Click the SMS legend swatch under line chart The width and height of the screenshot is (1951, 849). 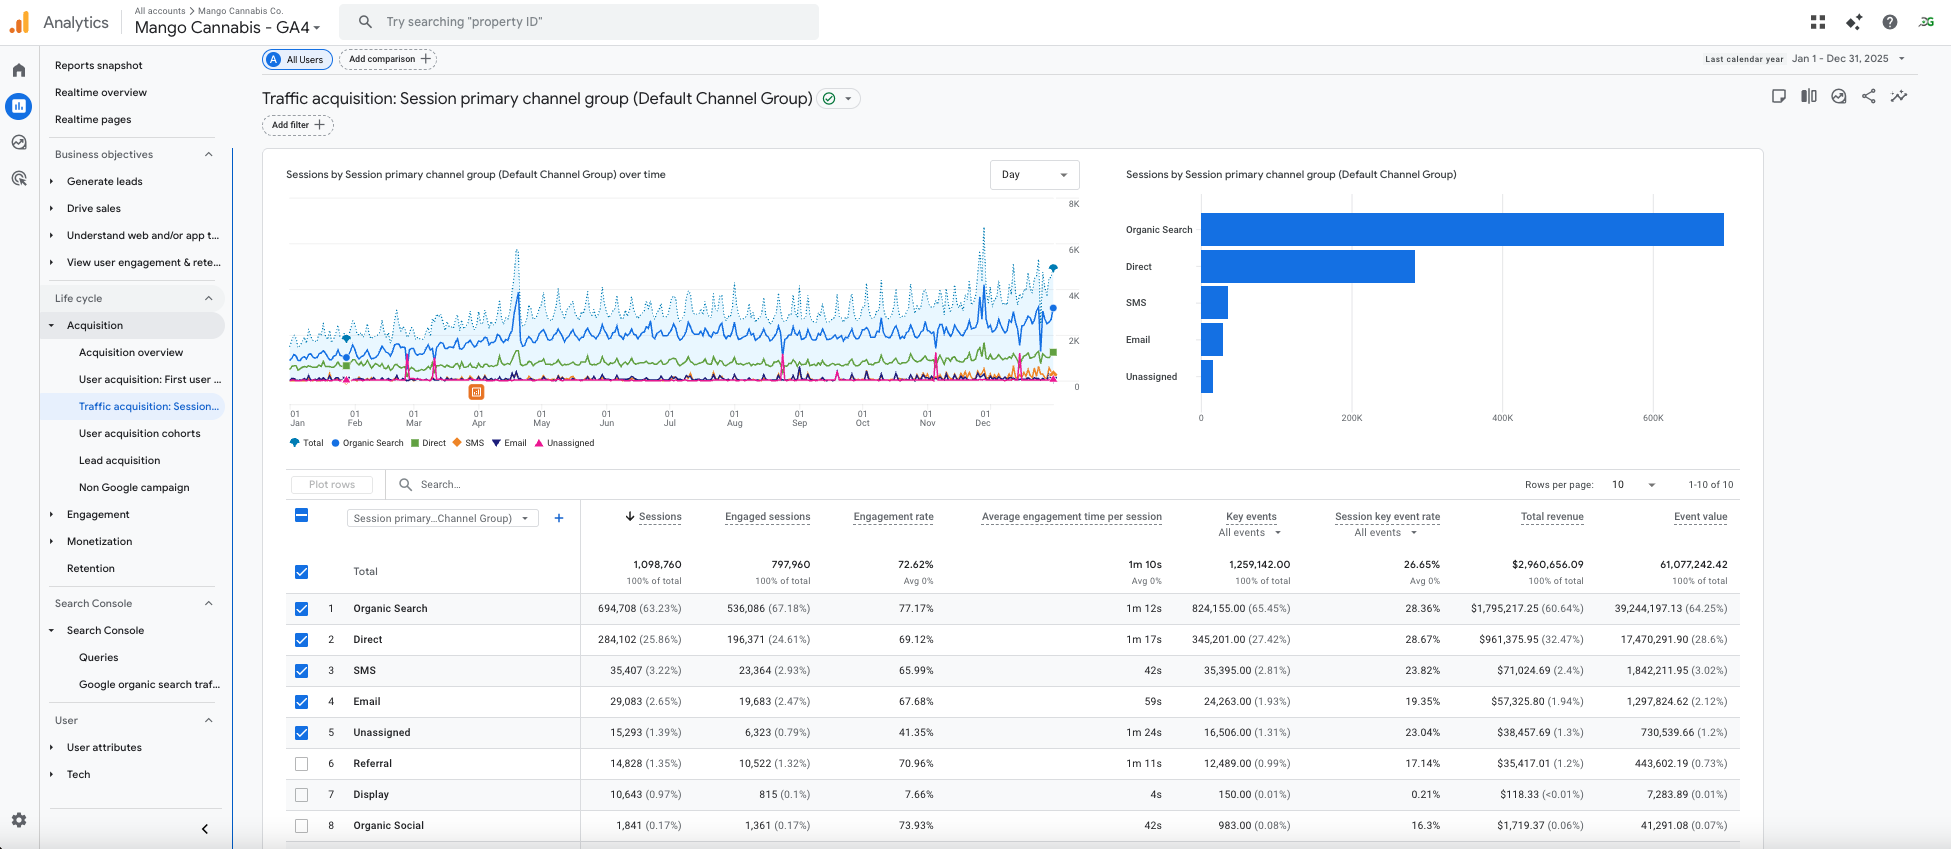(457, 443)
